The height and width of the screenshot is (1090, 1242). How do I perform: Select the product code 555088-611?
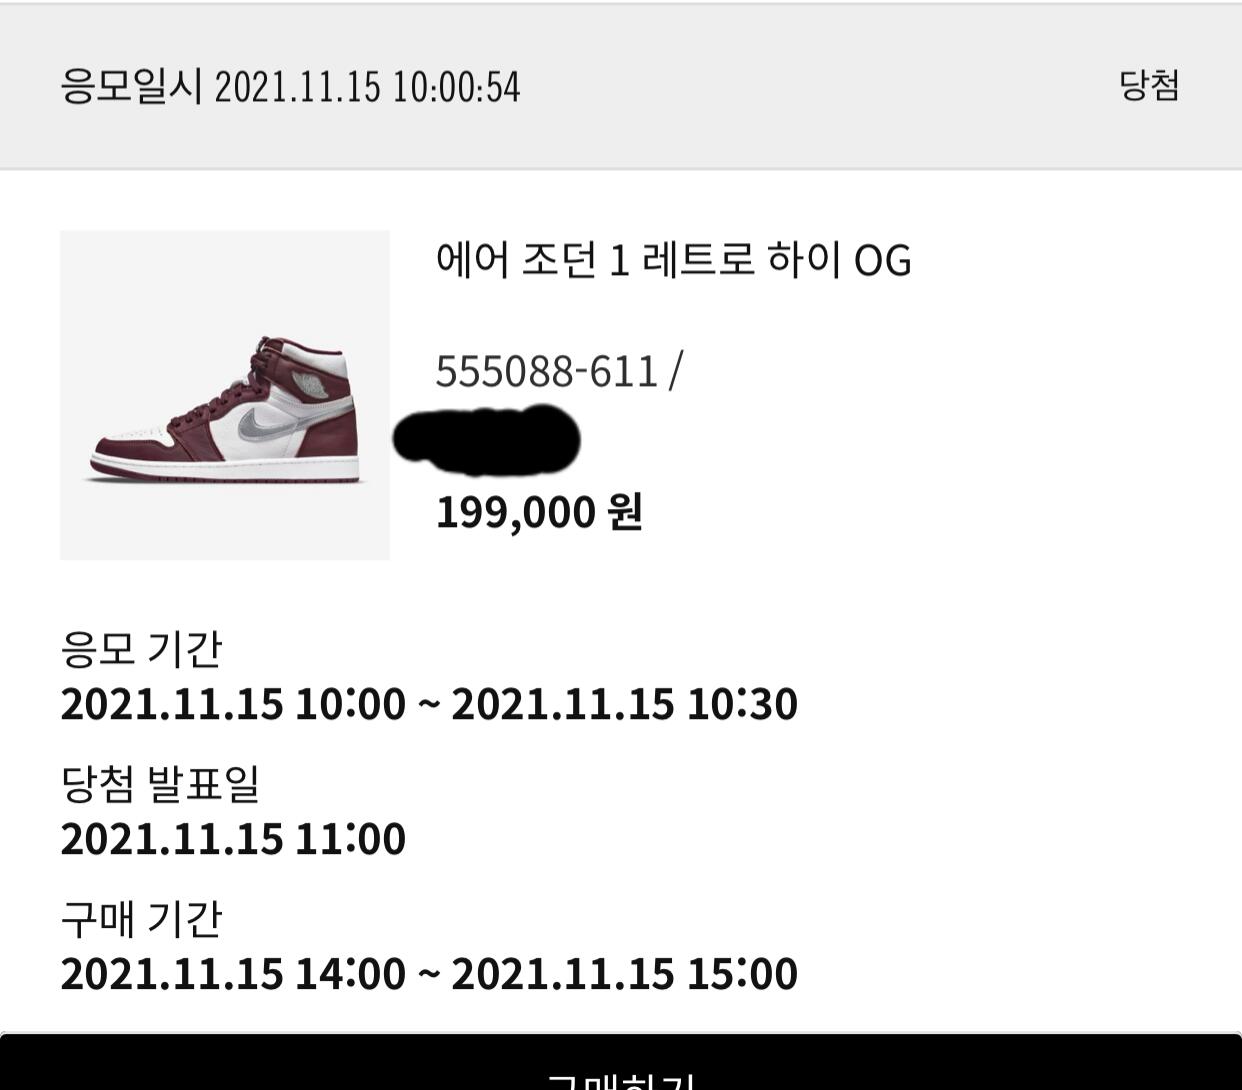(547, 371)
